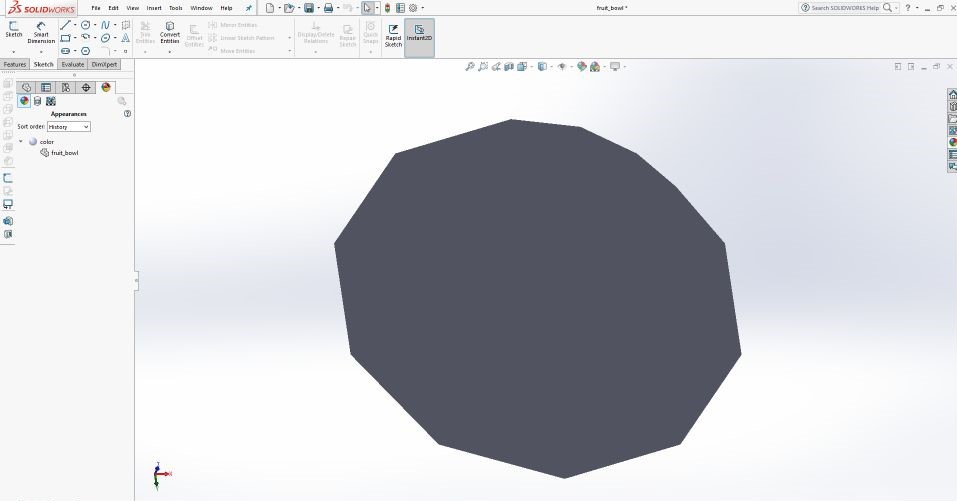This screenshot has width=957, height=501.
Task: Select the Corner Rectangle tool
Action: click(65, 38)
